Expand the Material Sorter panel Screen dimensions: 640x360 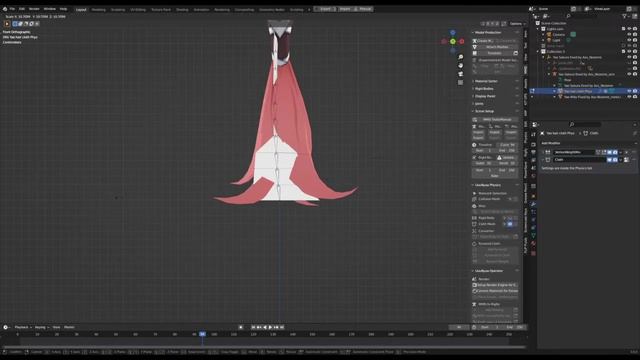coord(486,81)
